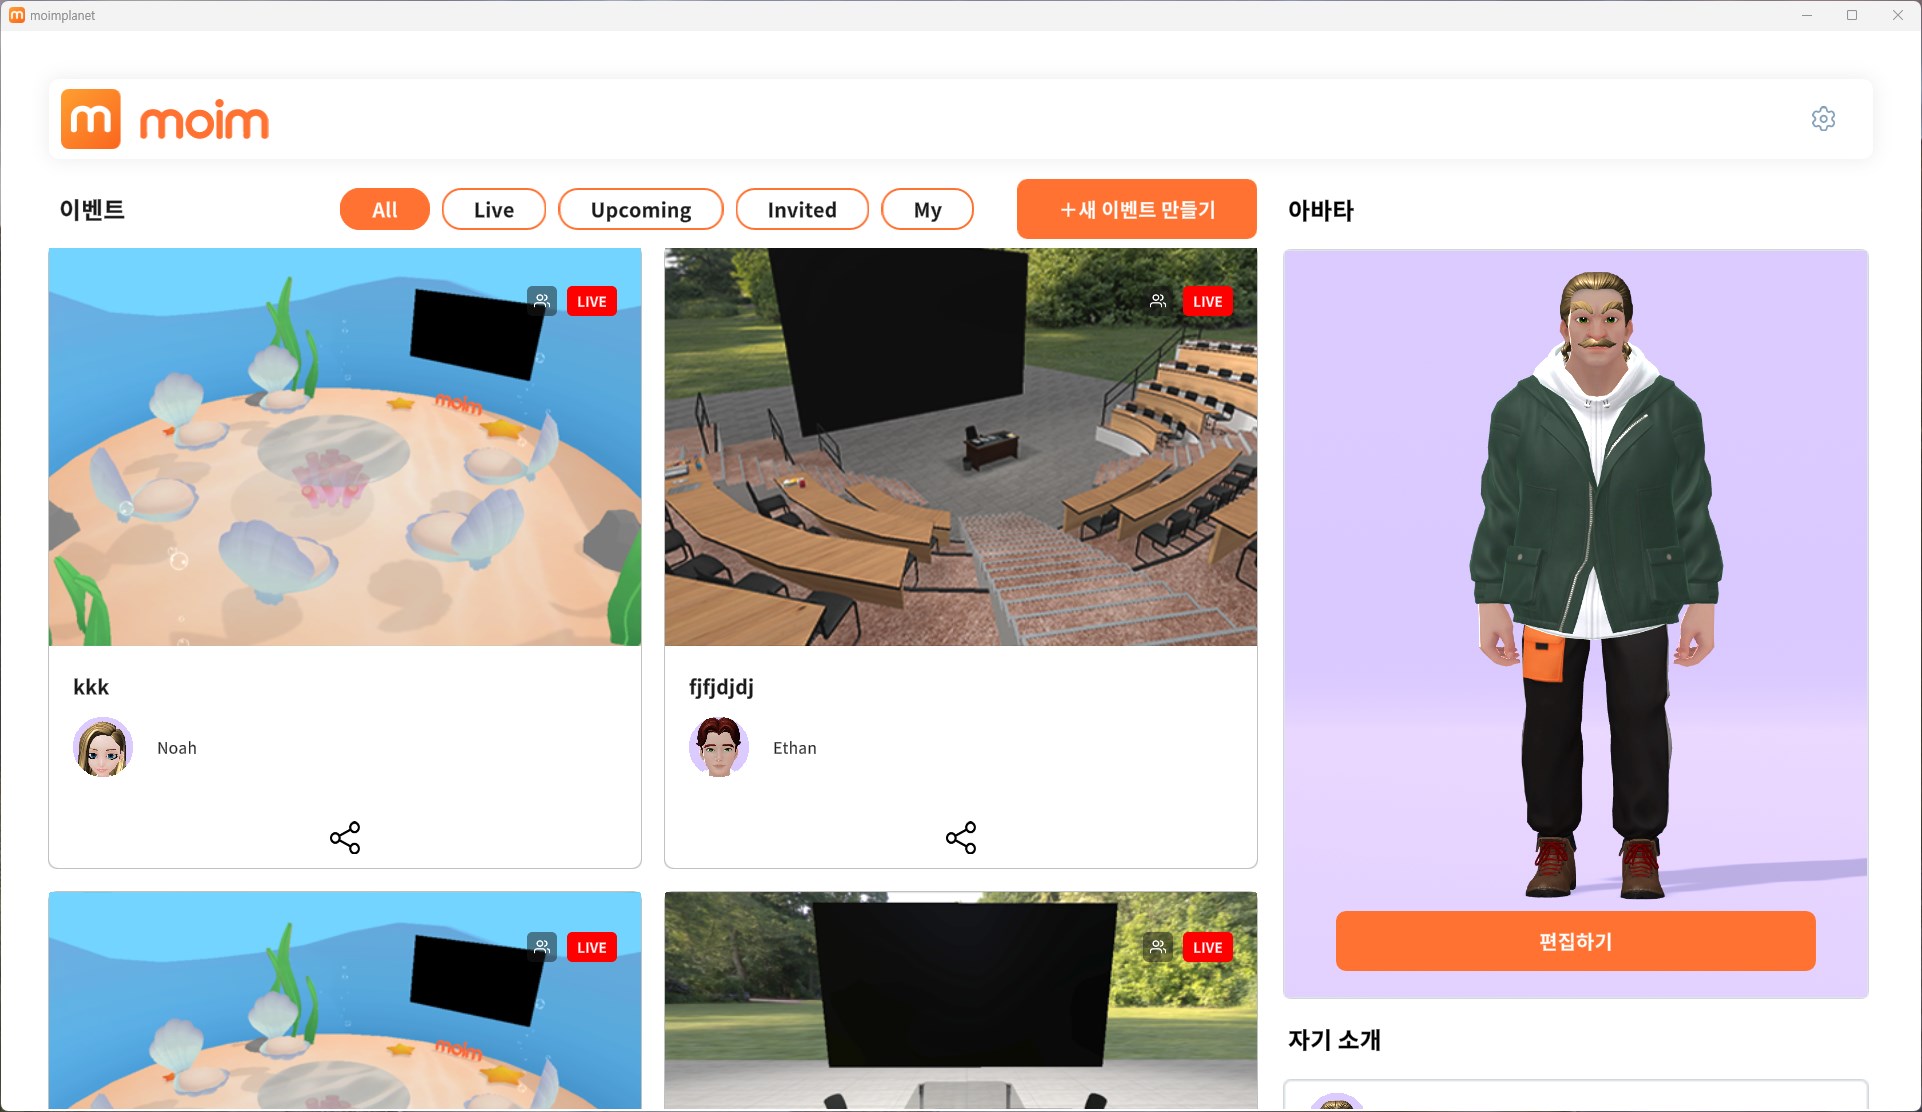
Task: Filter by Invited events
Action: (801, 210)
